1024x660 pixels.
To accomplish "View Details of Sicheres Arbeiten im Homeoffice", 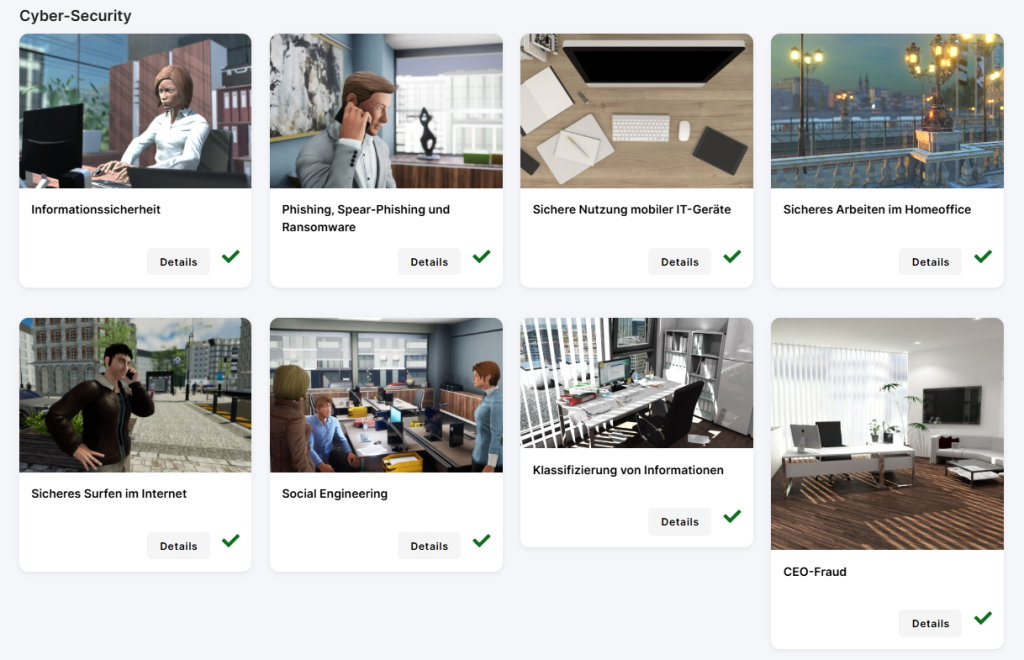I will click(930, 262).
